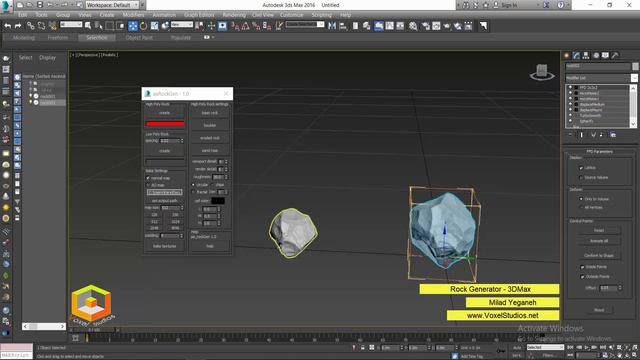Switch to the Freeform ribbon tab
640x360 pixels.
click(x=58, y=38)
